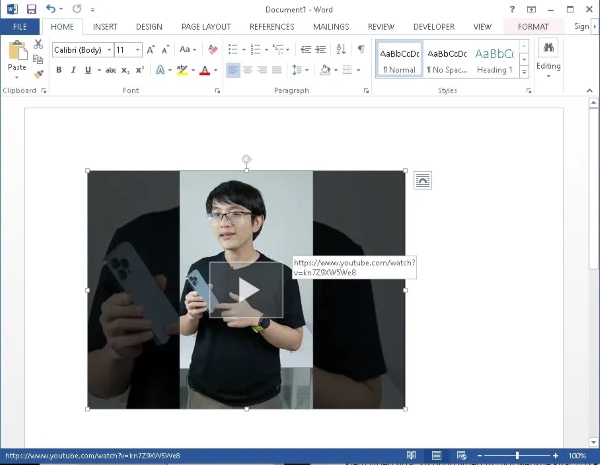Open the INSERT ribbon tab
This screenshot has width=600, height=465.
[x=105, y=27]
